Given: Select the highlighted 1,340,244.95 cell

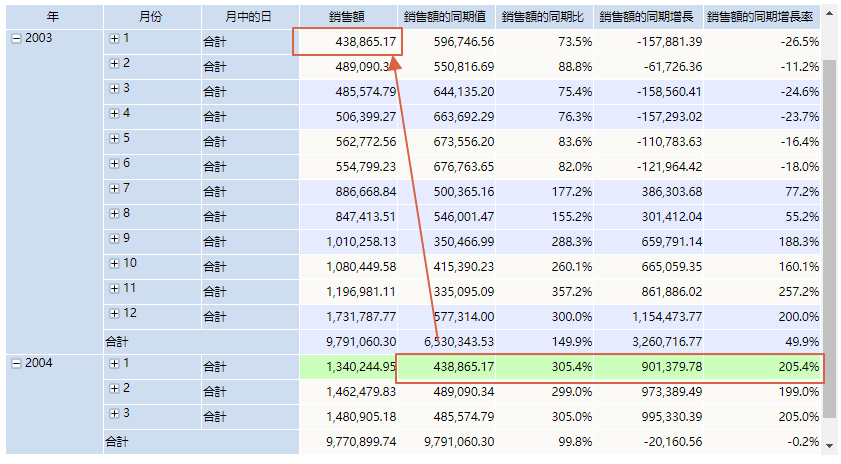Looking at the screenshot, I should pos(347,367).
